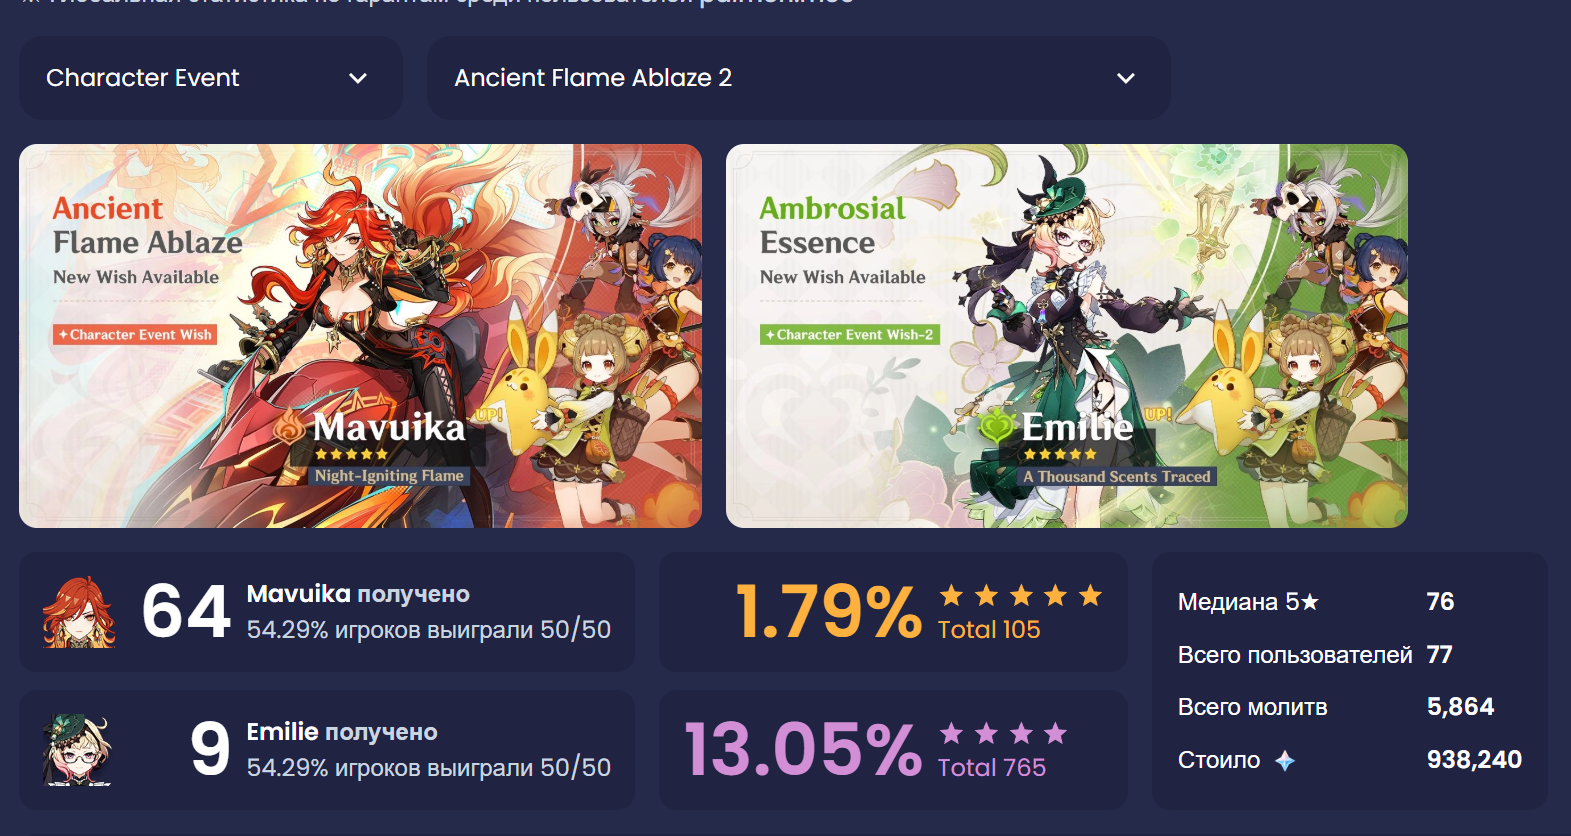Click the Dendro element icon beside Emilie
The height and width of the screenshot is (836, 1571).
pyautogui.click(x=997, y=427)
